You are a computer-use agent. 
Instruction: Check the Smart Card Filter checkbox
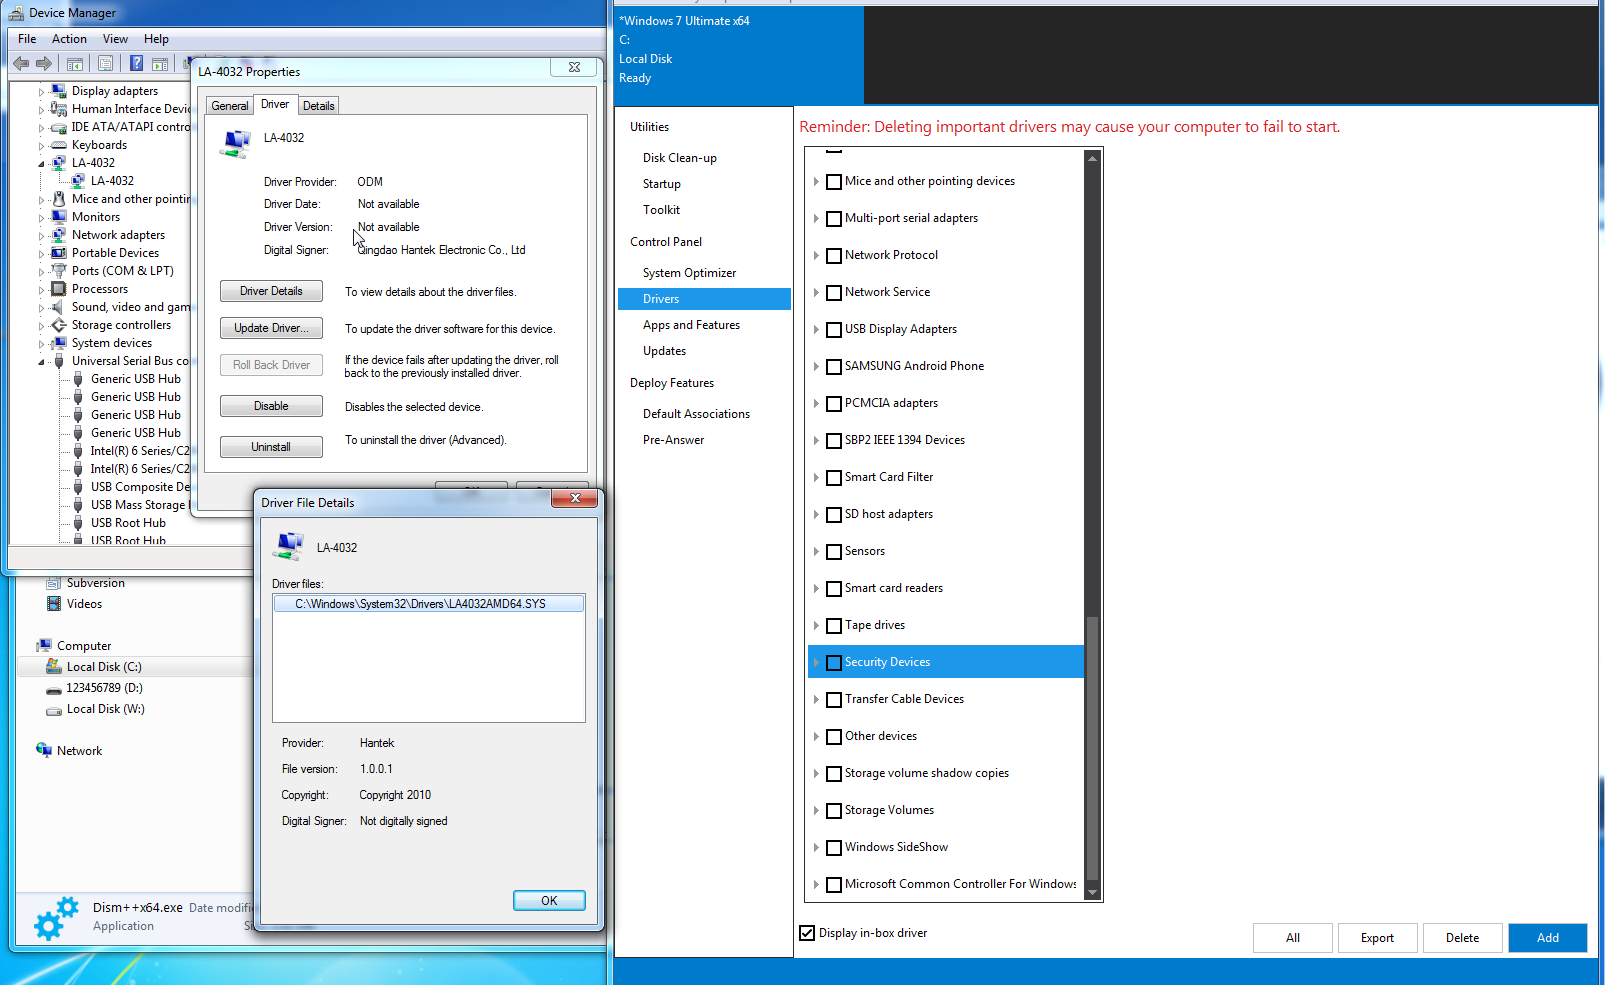point(834,478)
